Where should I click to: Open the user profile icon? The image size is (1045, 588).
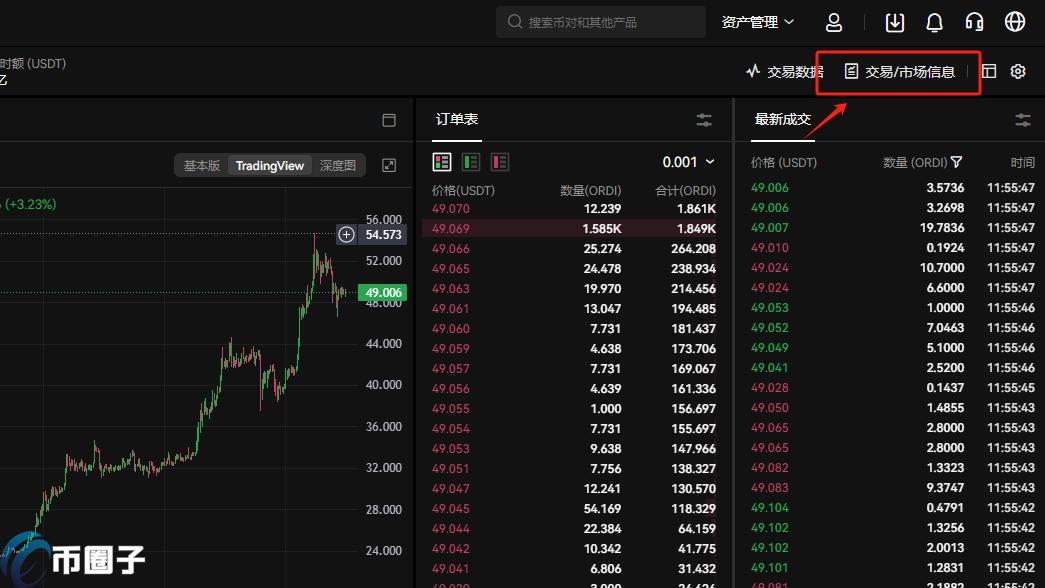click(834, 22)
